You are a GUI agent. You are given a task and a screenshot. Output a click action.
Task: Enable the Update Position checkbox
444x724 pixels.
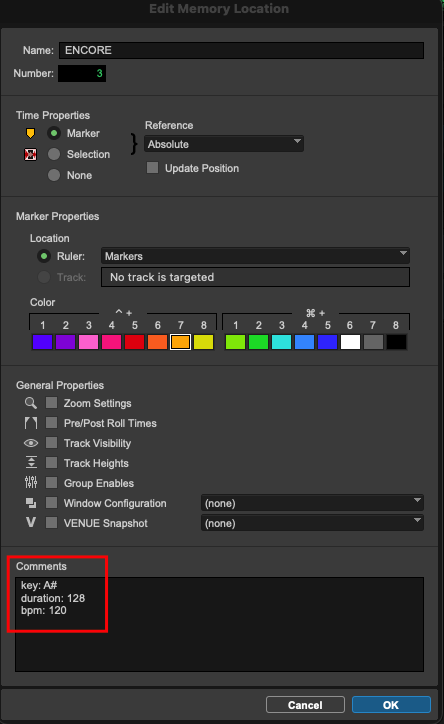(152, 168)
